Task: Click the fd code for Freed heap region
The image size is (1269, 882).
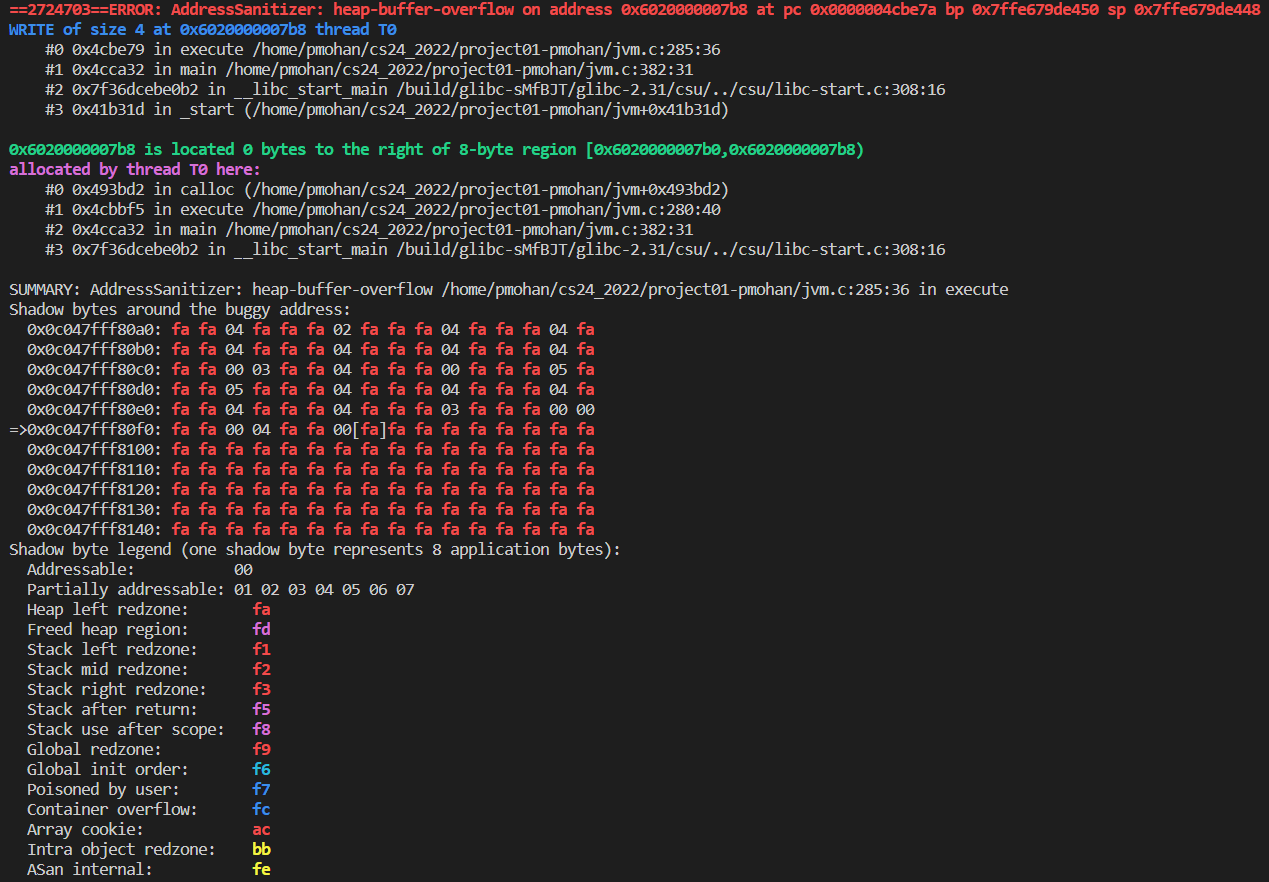Action: tap(261, 630)
